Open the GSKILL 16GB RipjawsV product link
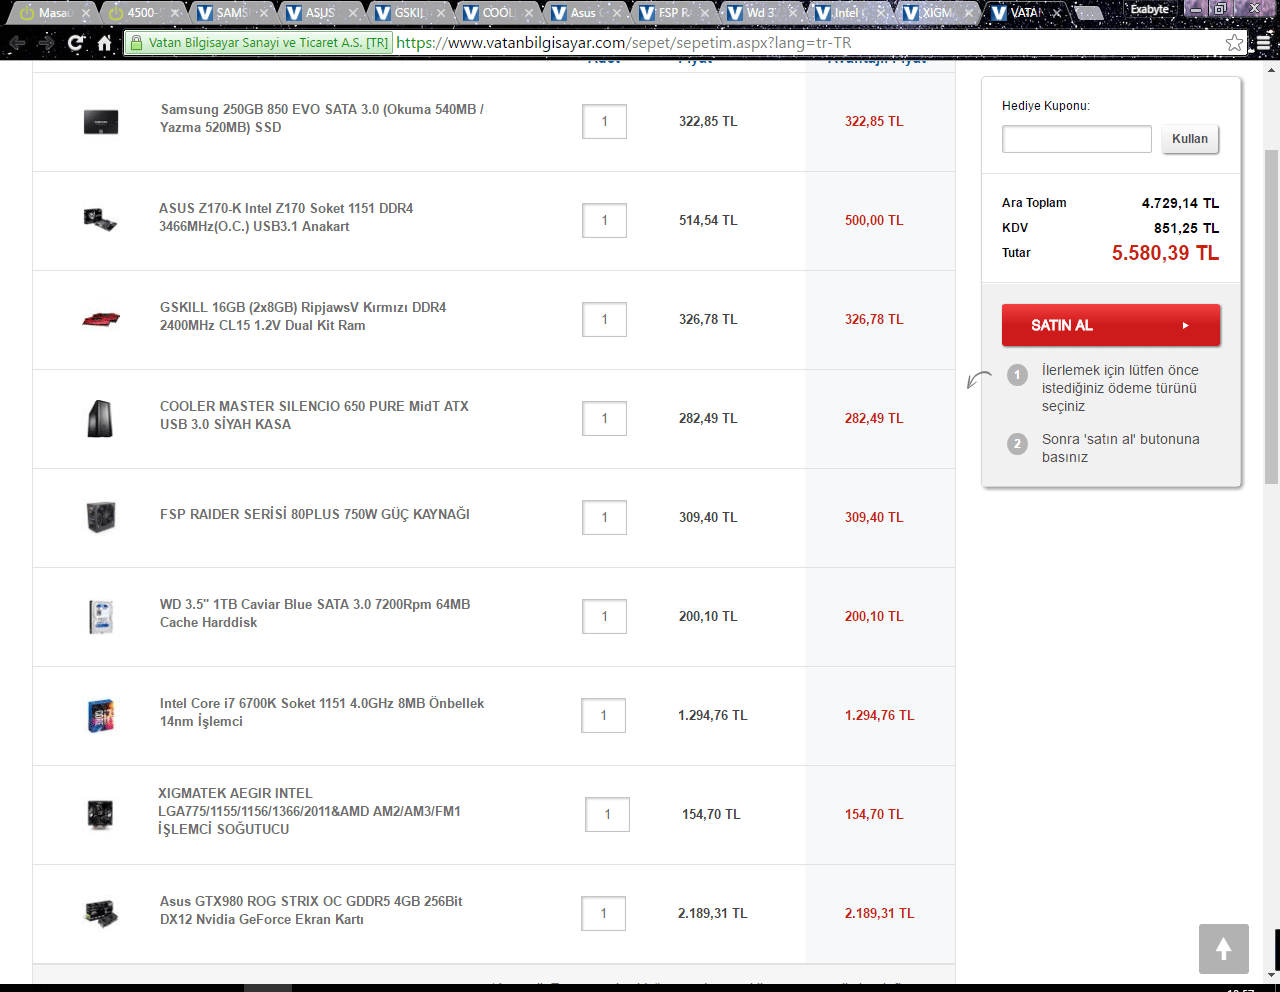This screenshot has height=992, width=1280. pos(303,316)
